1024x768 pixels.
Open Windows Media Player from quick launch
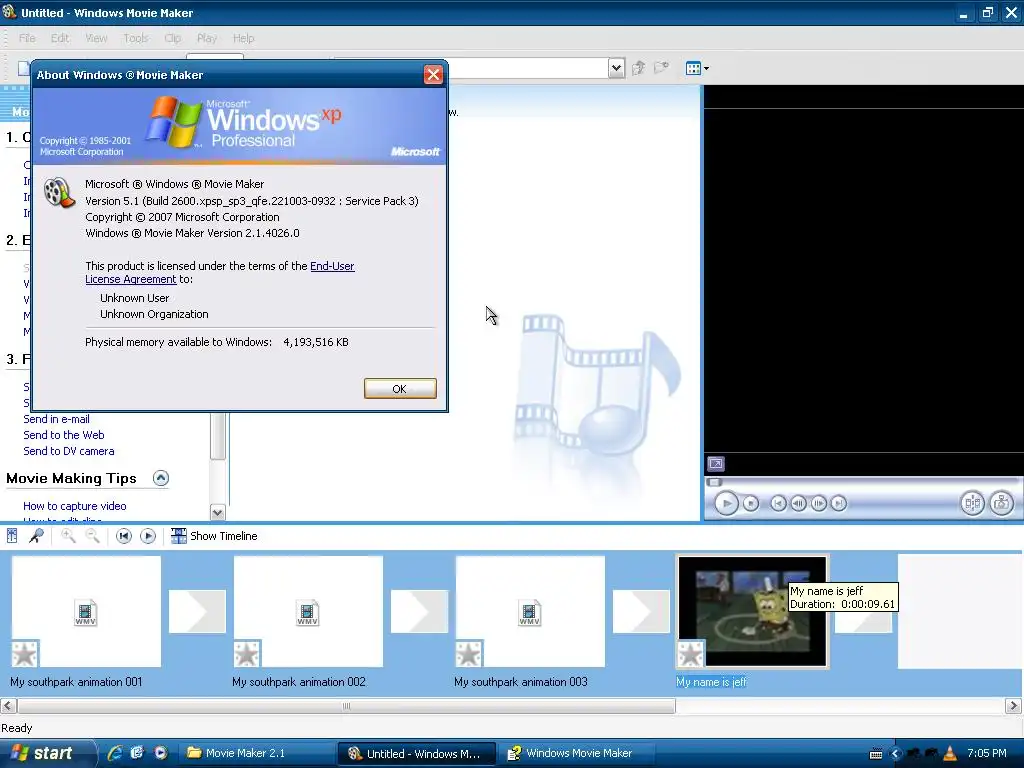(x=161, y=753)
